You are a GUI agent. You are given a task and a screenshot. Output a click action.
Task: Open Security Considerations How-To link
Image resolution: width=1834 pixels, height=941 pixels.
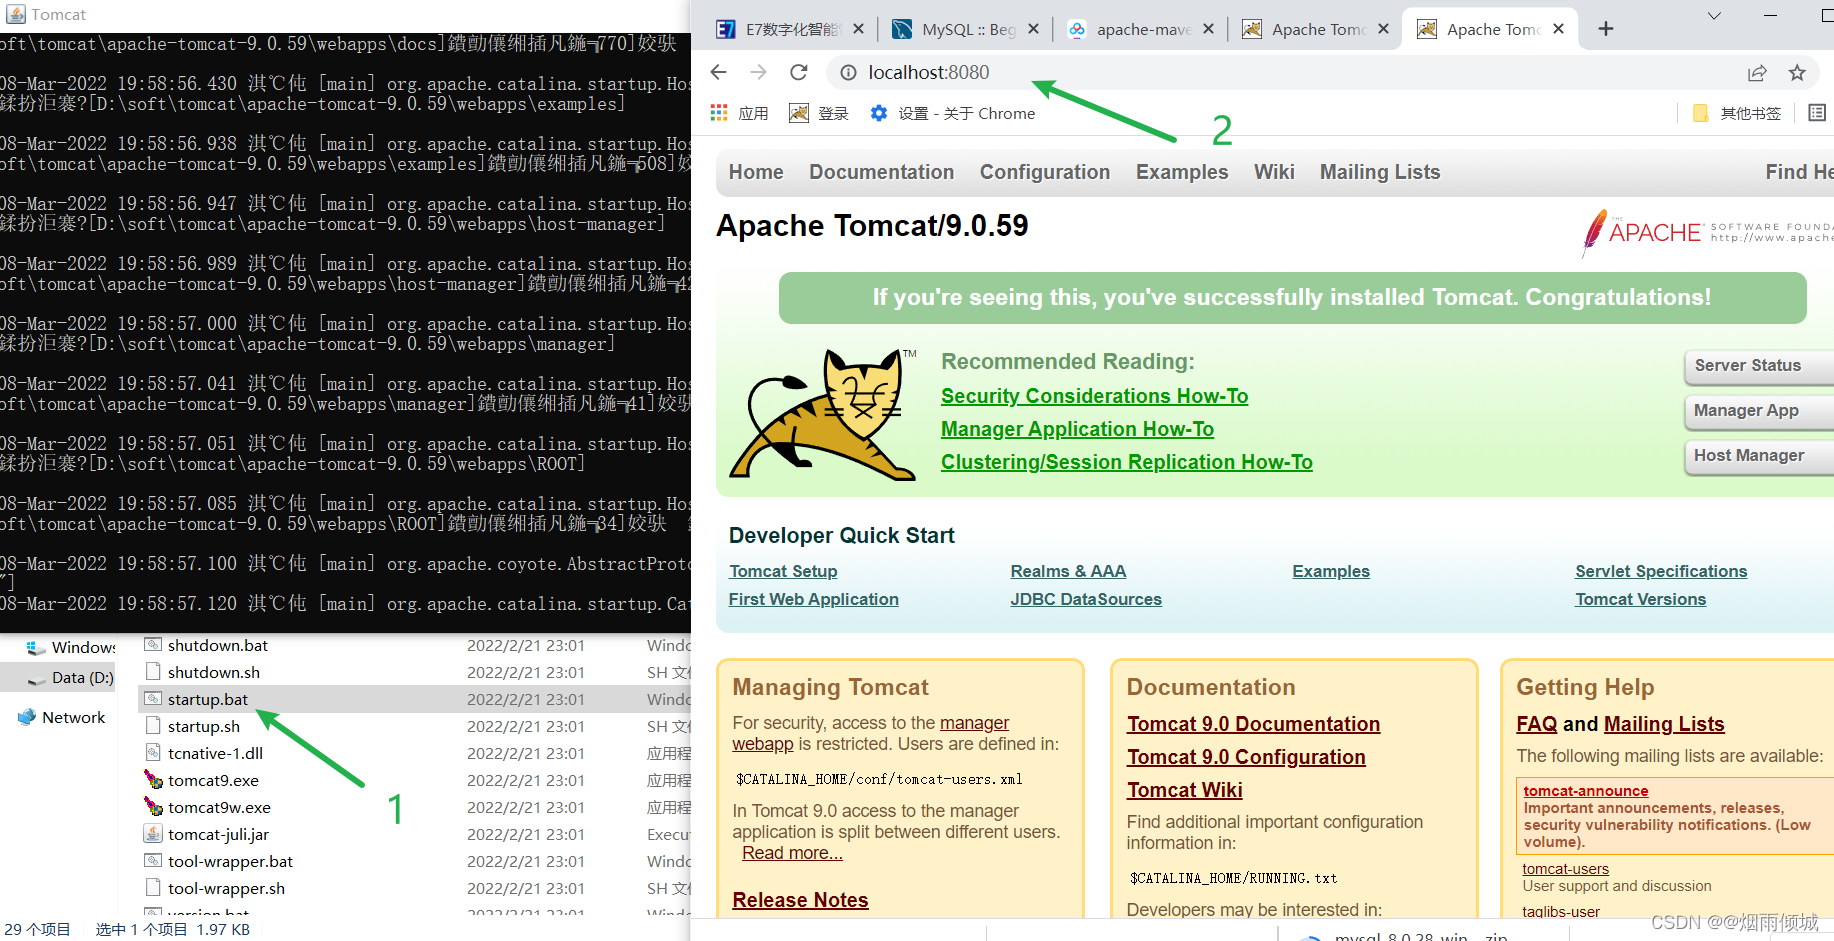click(1094, 396)
